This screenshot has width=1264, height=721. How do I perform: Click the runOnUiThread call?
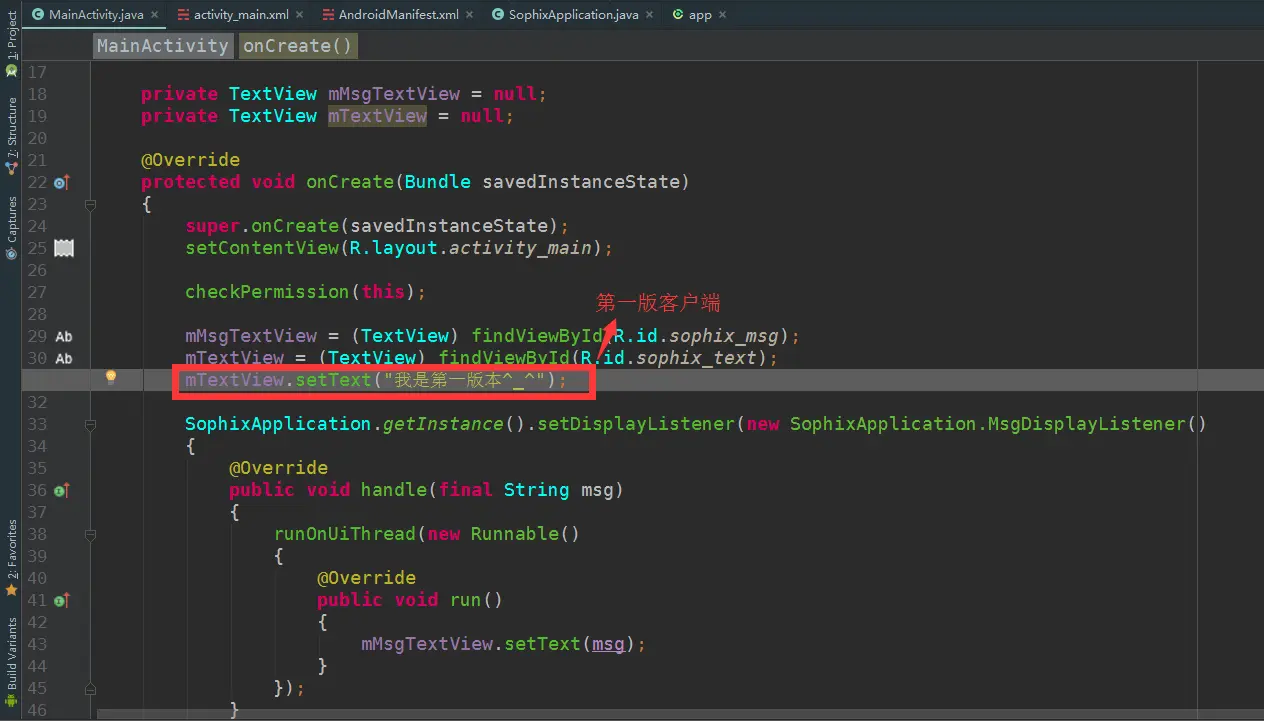344,534
